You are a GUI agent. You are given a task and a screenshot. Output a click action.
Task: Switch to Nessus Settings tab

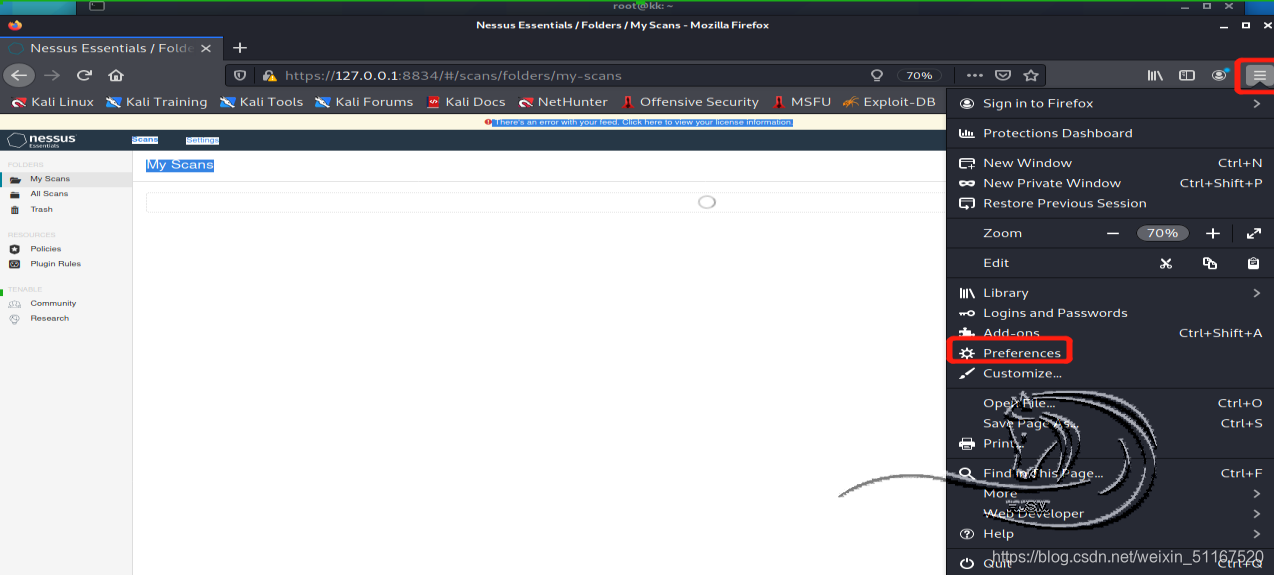[202, 140]
